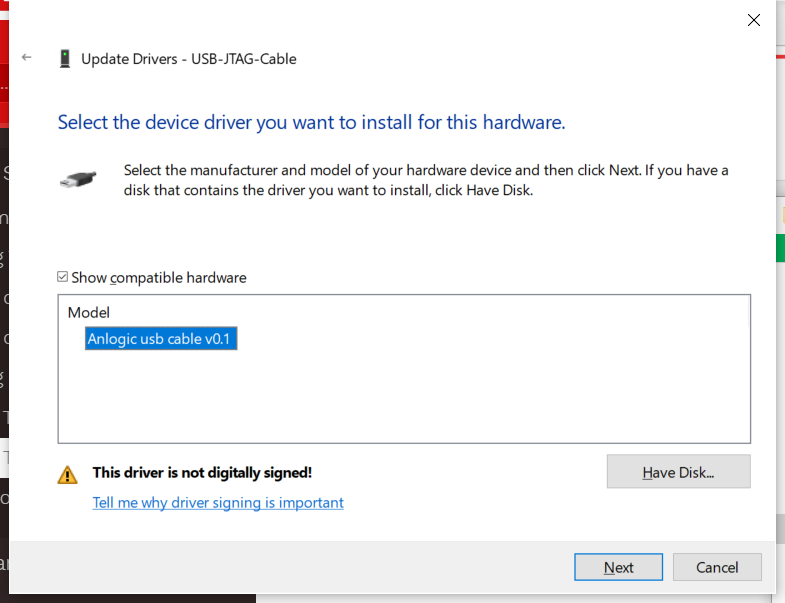Click the 'Select the device driver' heading
785x603 pixels.
(311, 122)
